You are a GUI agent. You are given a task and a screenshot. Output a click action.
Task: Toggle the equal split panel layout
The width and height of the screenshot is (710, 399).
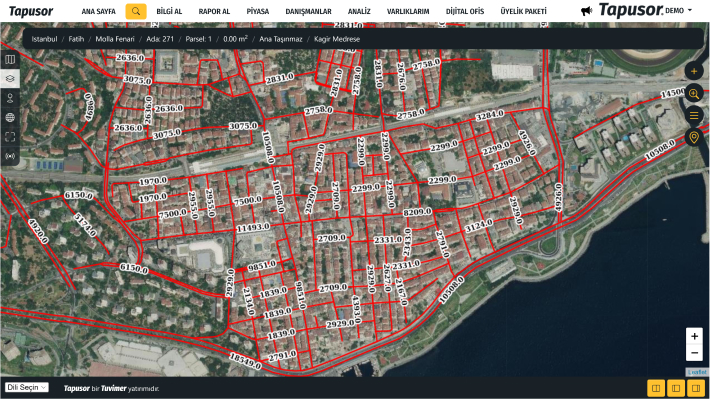click(x=656, y=388)
